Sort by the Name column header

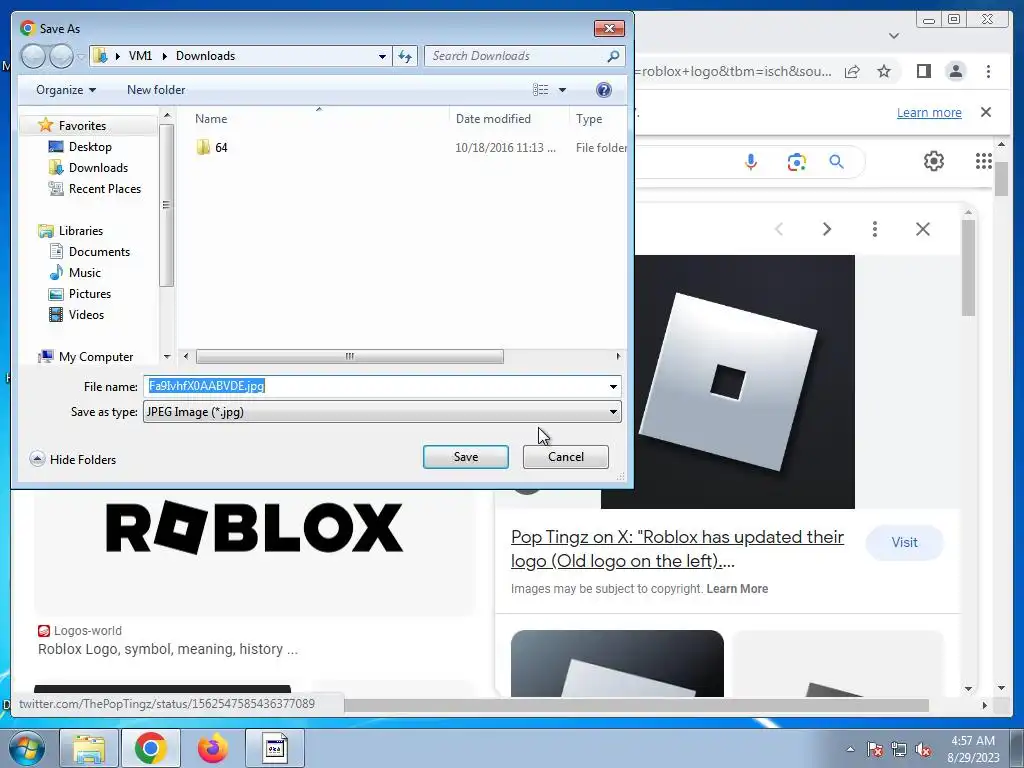coord(210,119)
